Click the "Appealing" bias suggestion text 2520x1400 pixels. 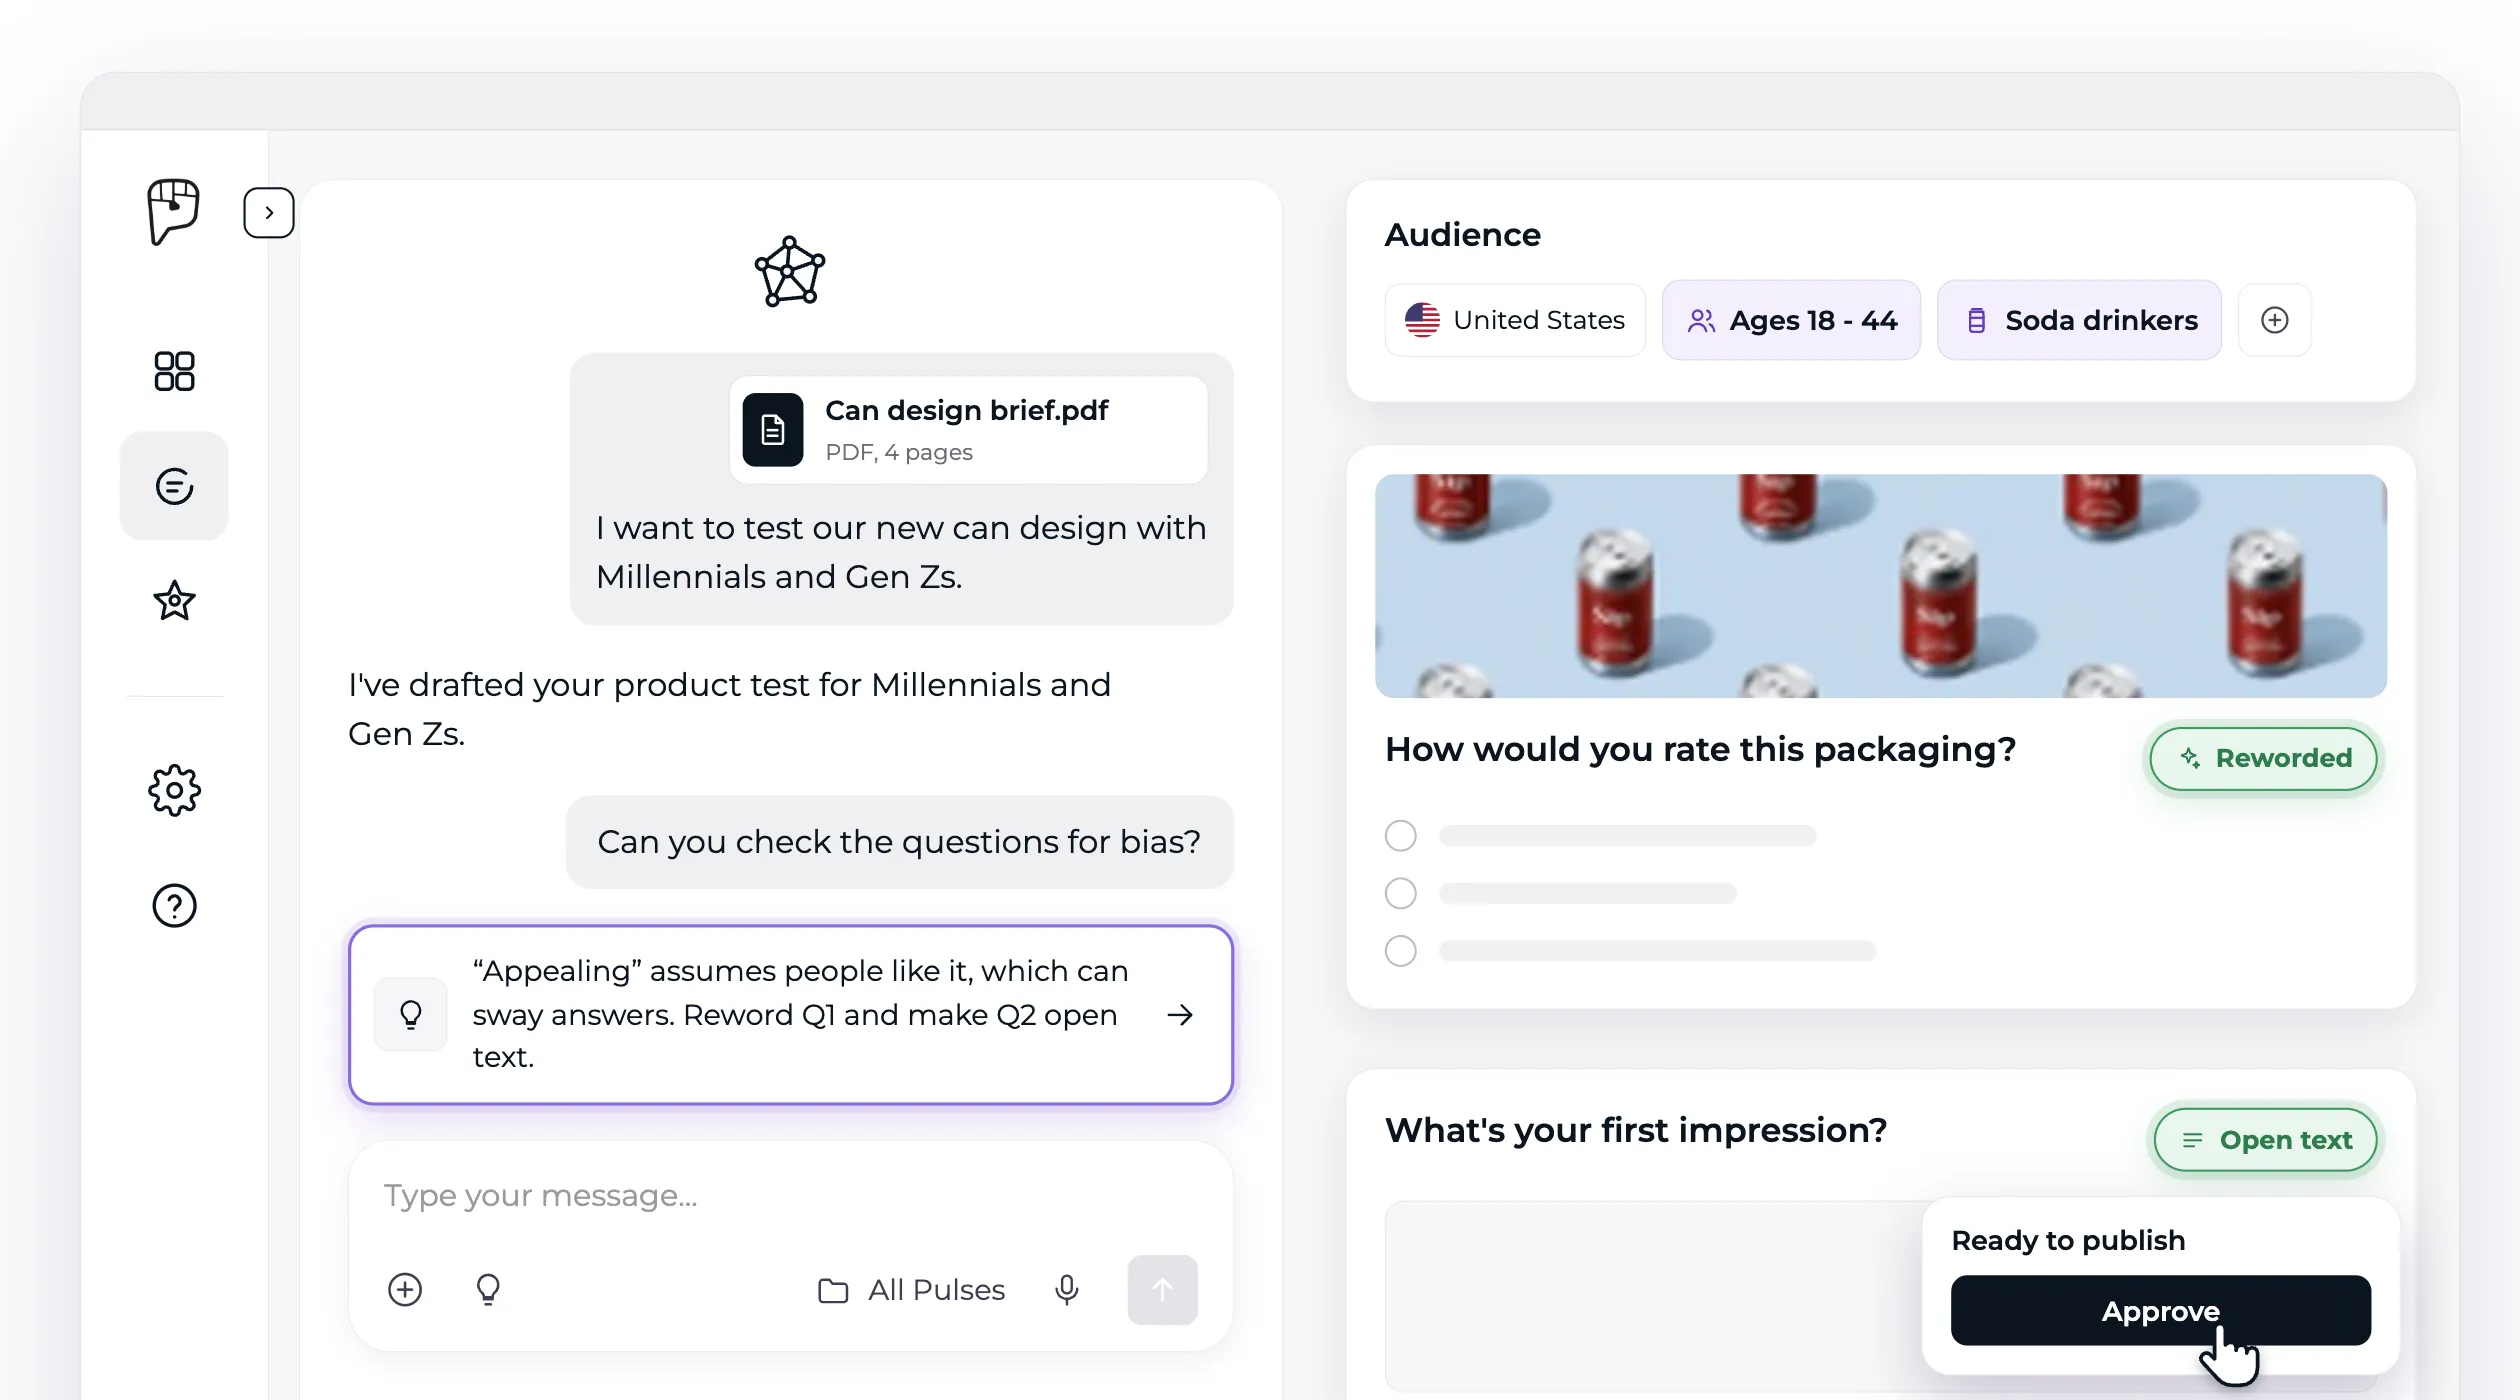click(800, 1014)
